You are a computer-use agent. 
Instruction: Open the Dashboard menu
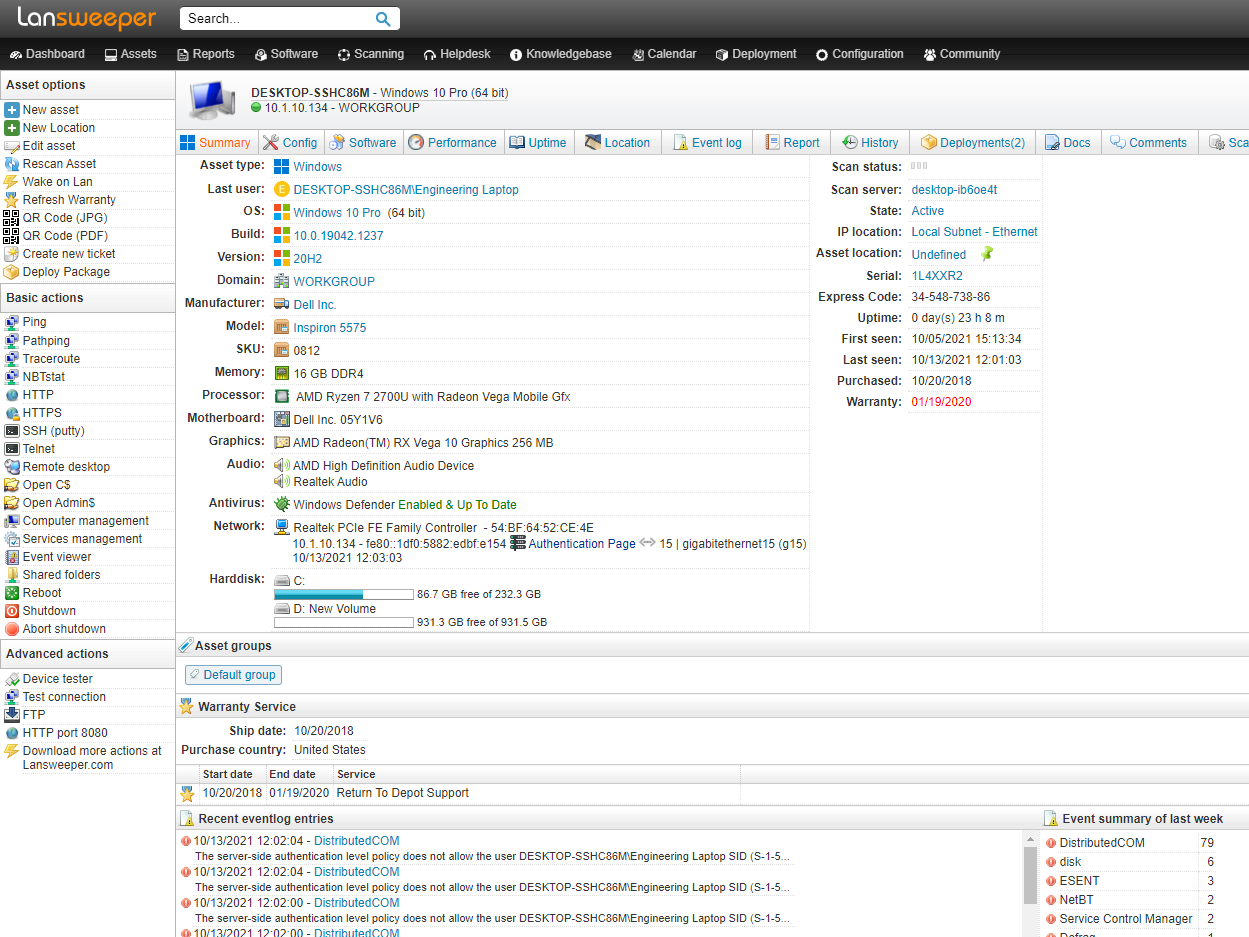click(x=47, y=54)
